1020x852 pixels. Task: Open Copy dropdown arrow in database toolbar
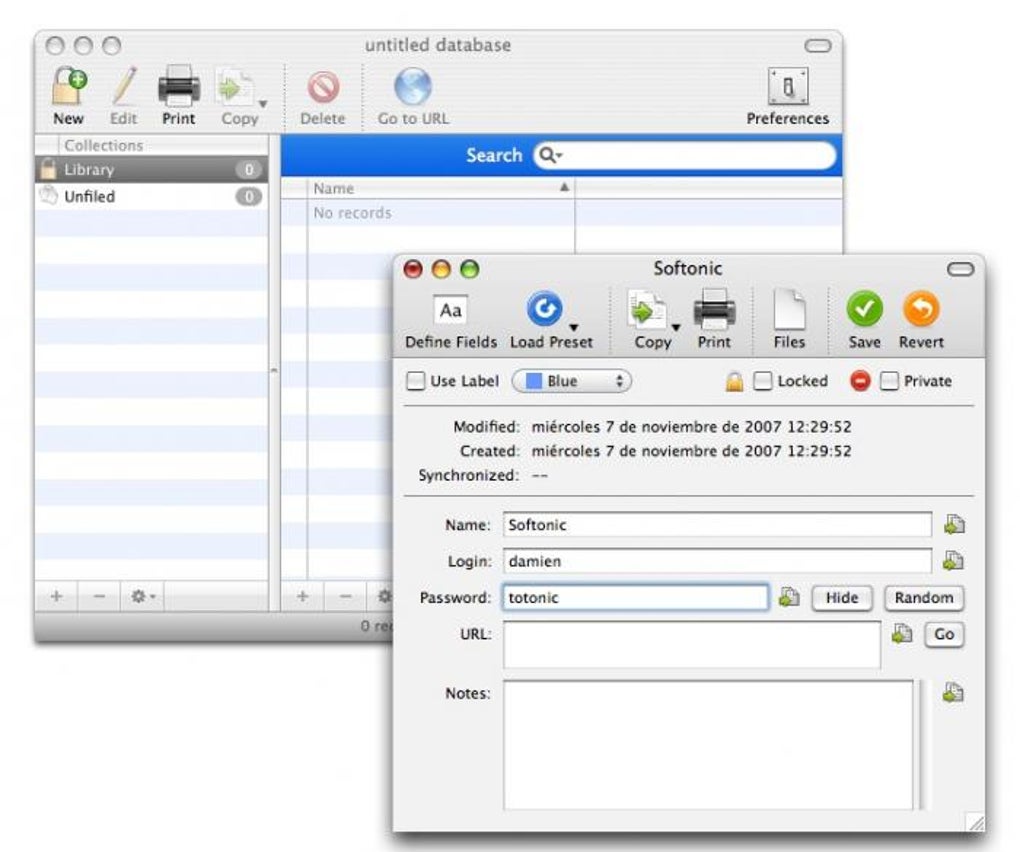263,104
